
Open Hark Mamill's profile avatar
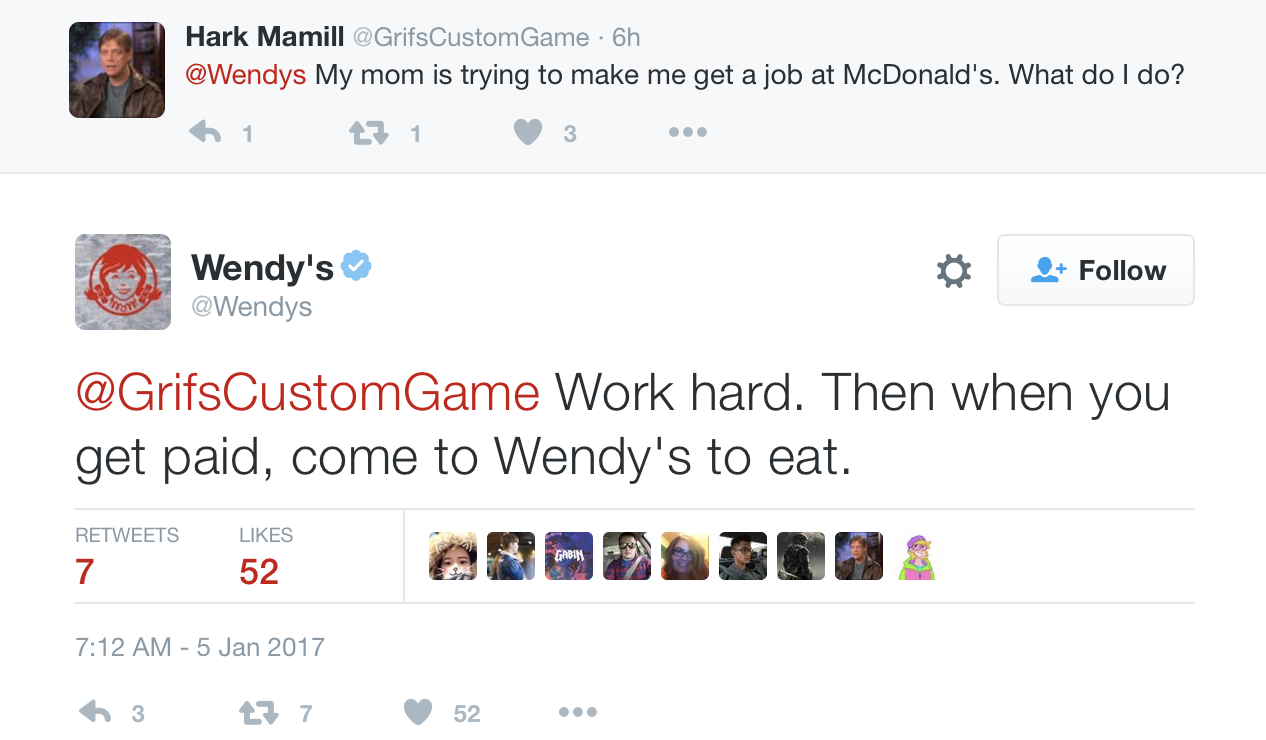pos(117,70)
